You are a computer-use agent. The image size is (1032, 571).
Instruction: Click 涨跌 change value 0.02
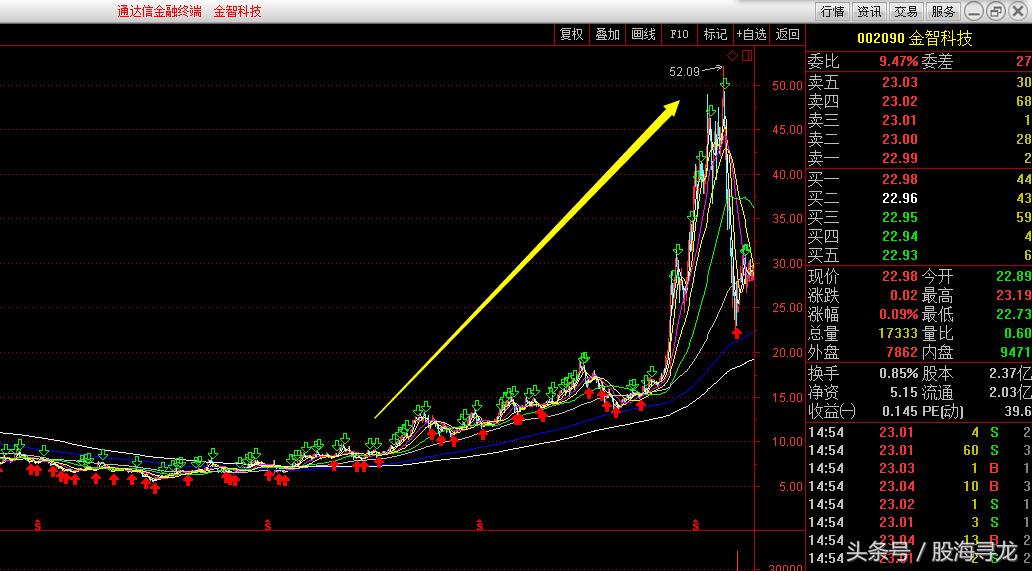click(904, 295)
